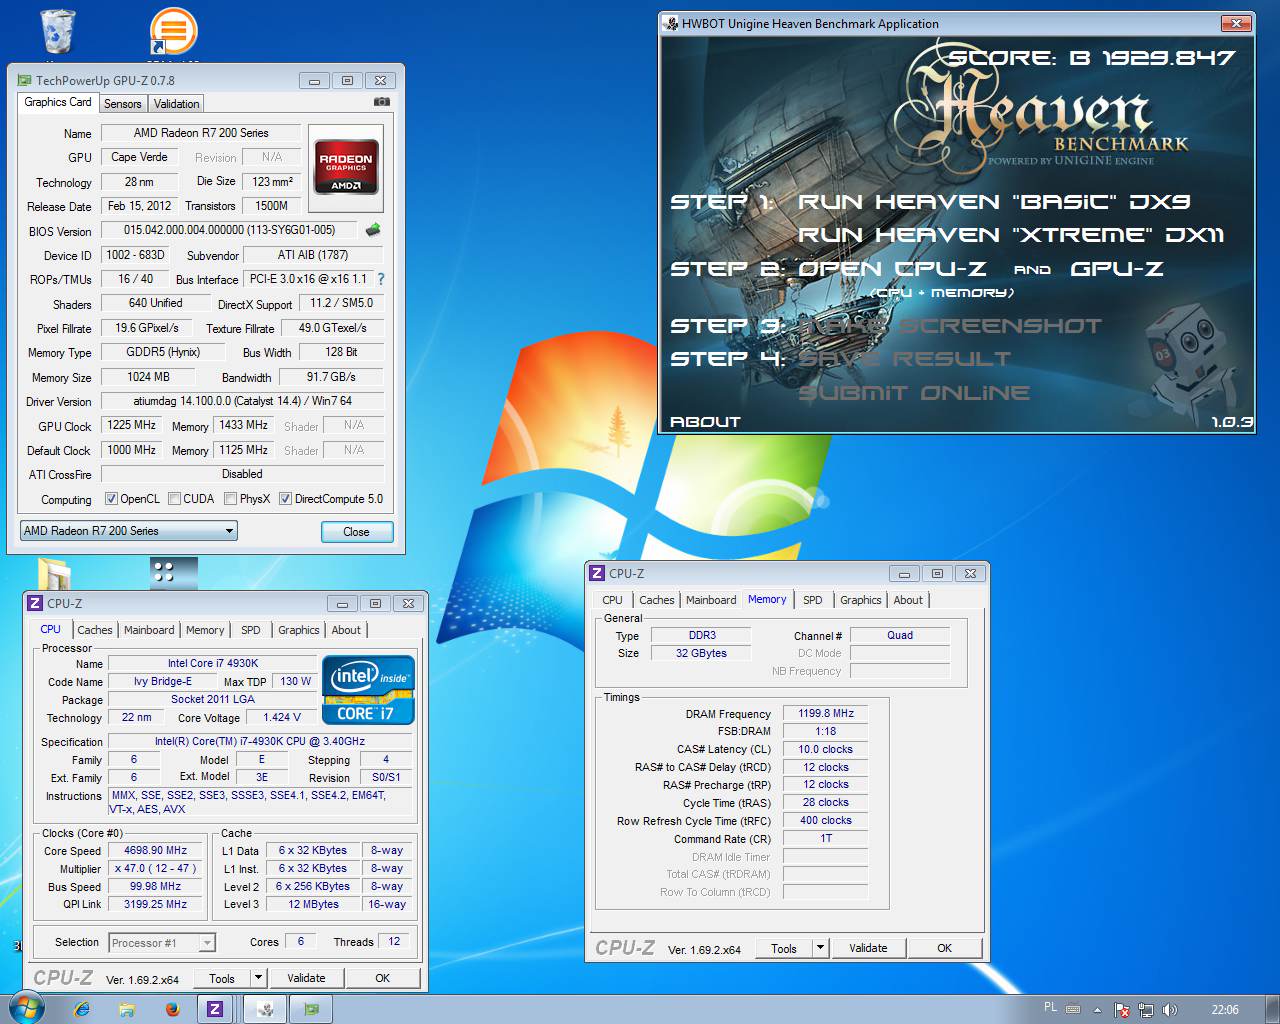Click the DRAM Frequency 1199.8 MHz value

pyautogui.click(x=825, y=713)
